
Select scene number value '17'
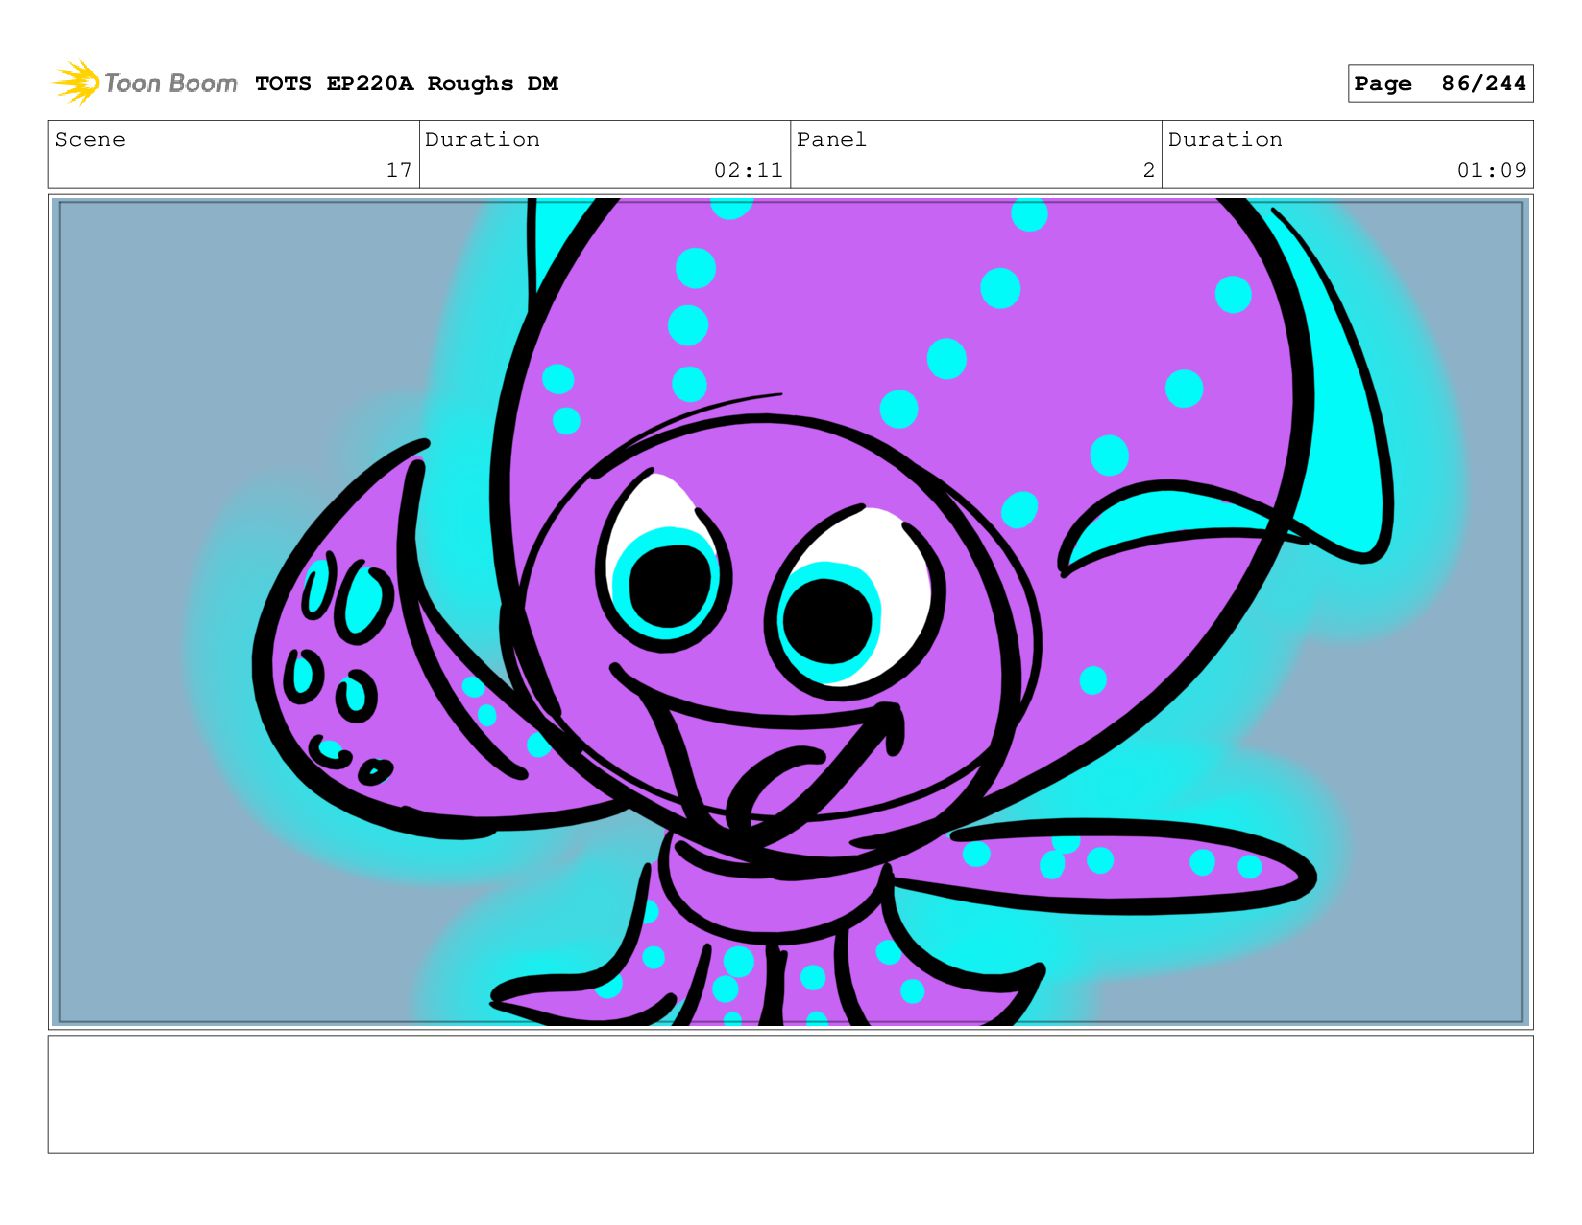[399, 170]
